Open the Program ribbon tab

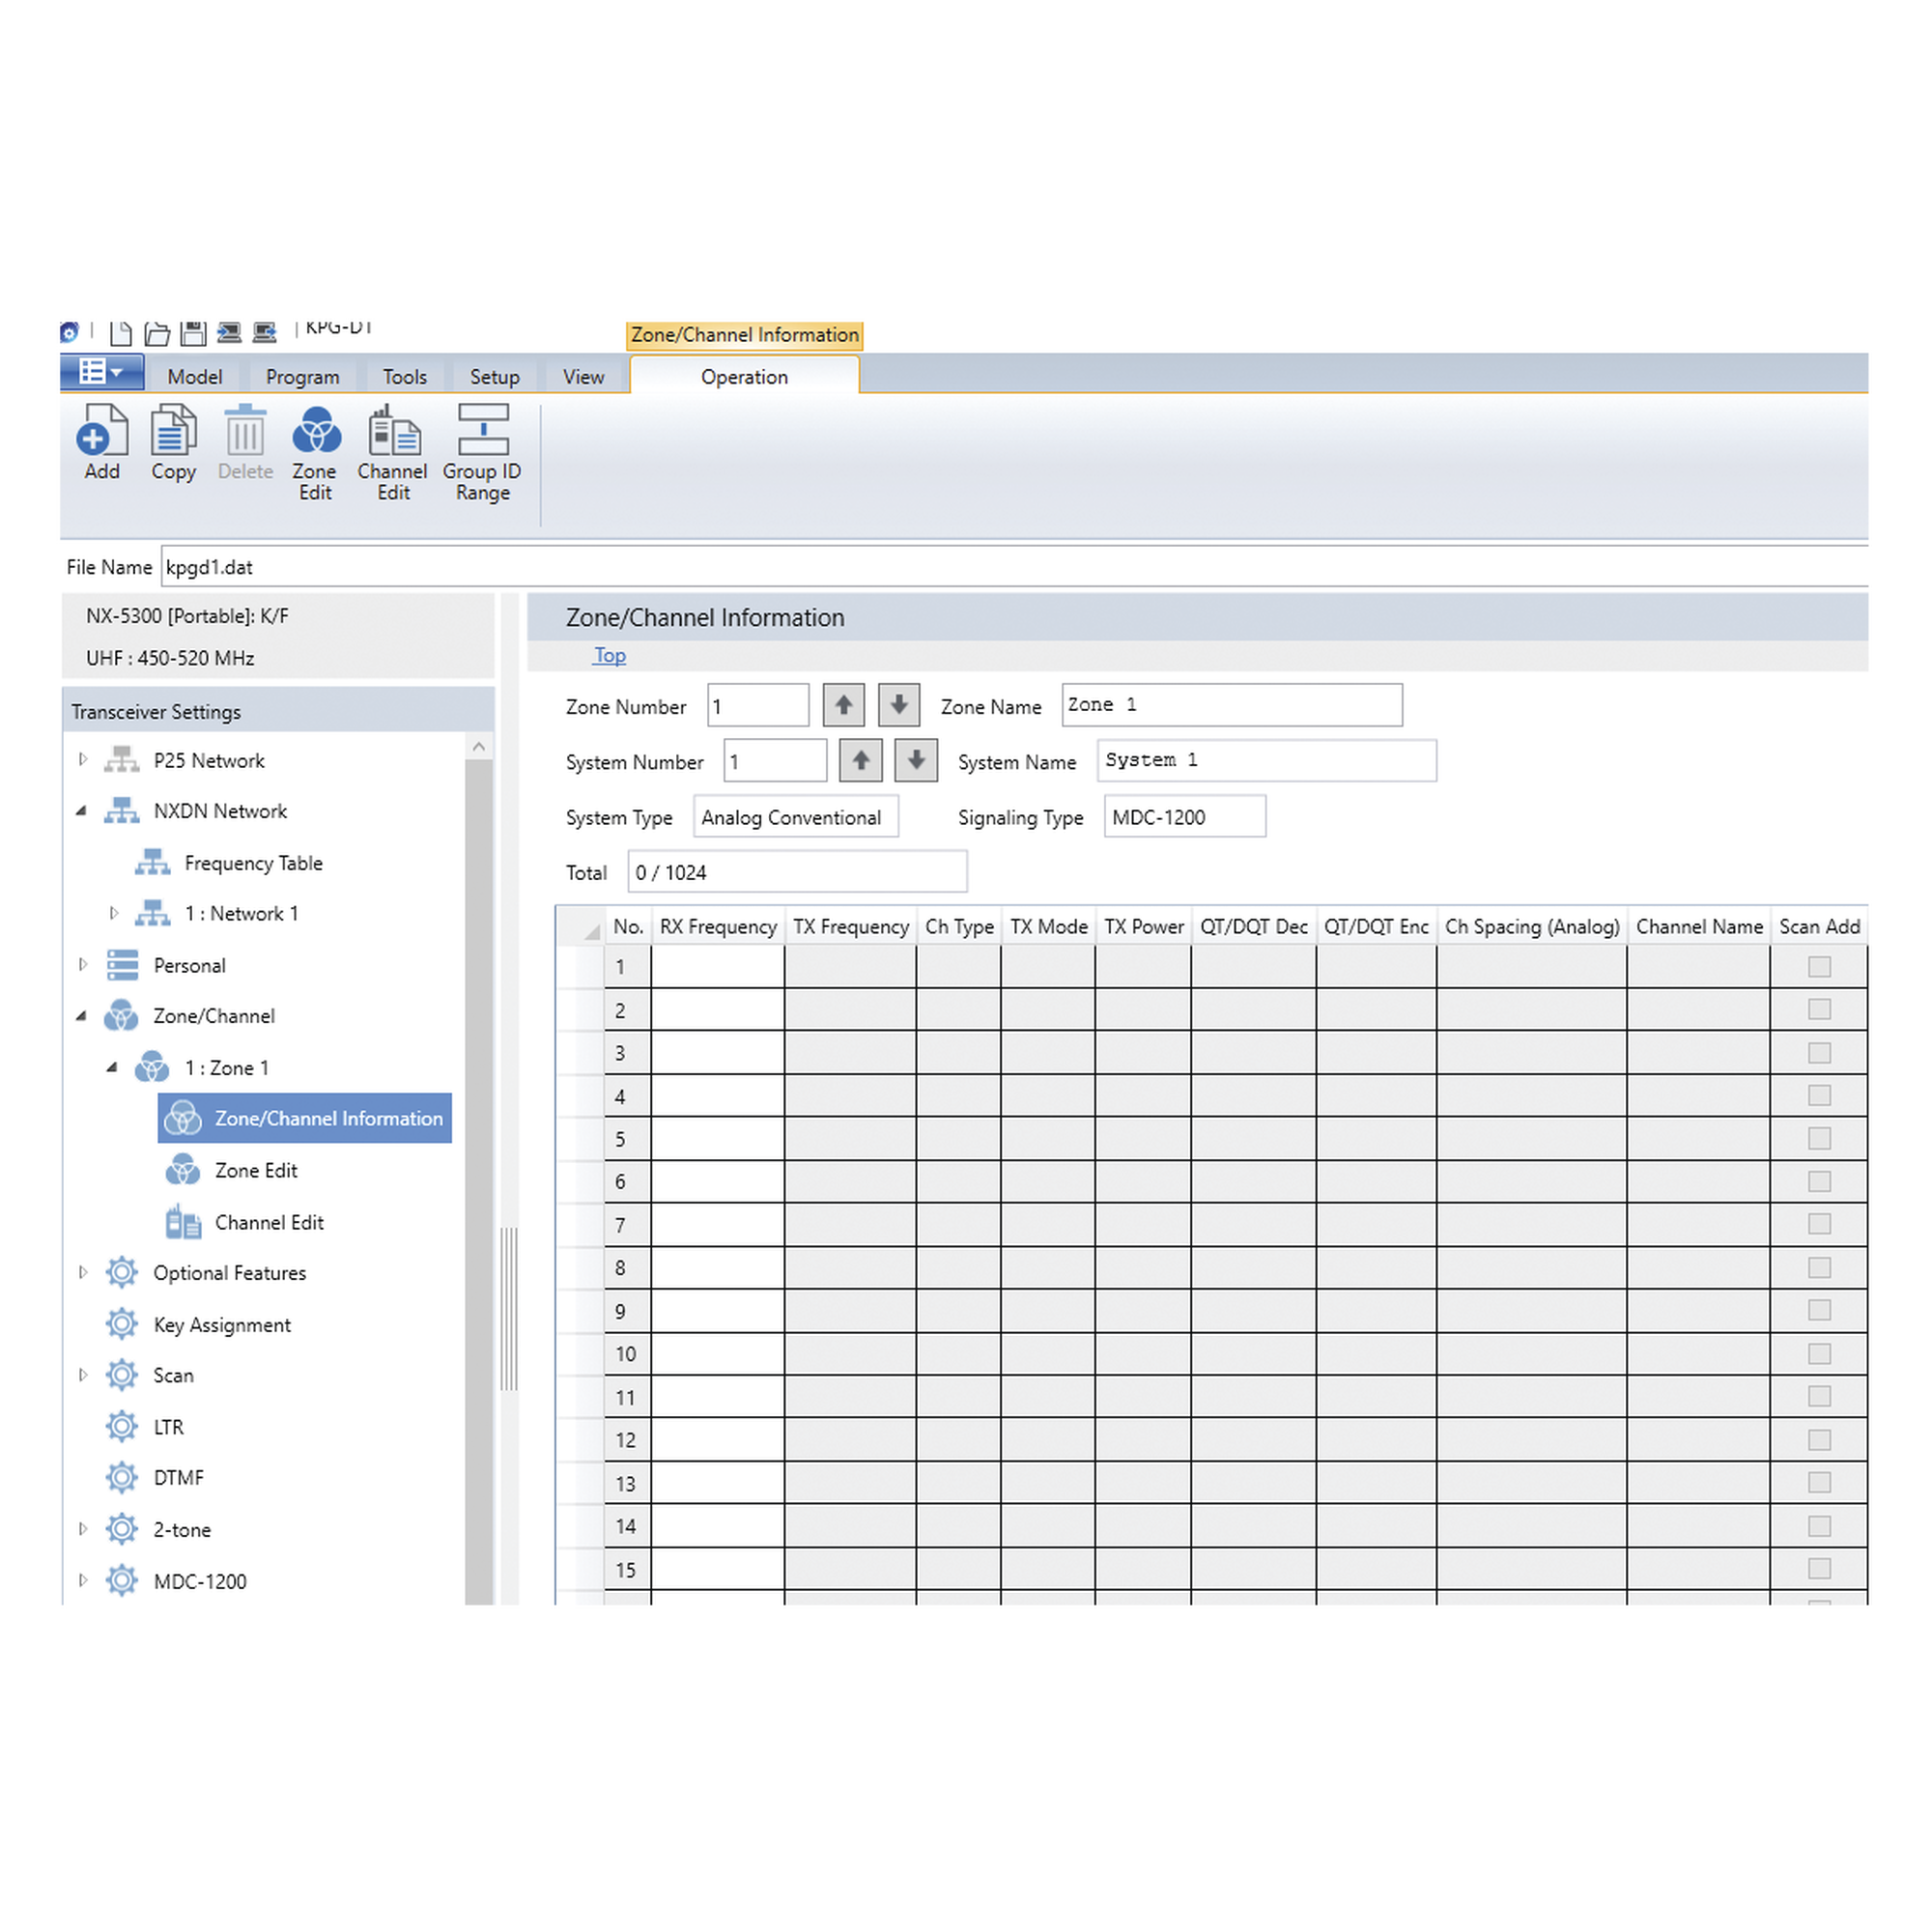[x=302, y=377]
